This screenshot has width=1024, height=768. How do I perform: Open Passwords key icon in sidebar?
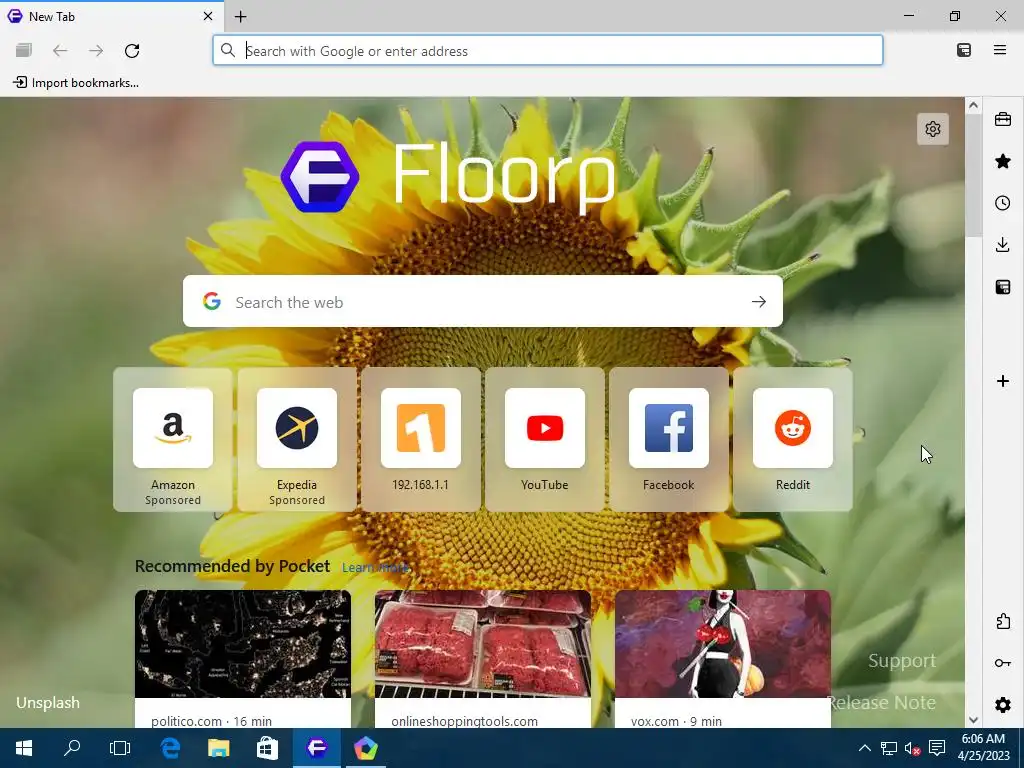tap(1003, 663)
